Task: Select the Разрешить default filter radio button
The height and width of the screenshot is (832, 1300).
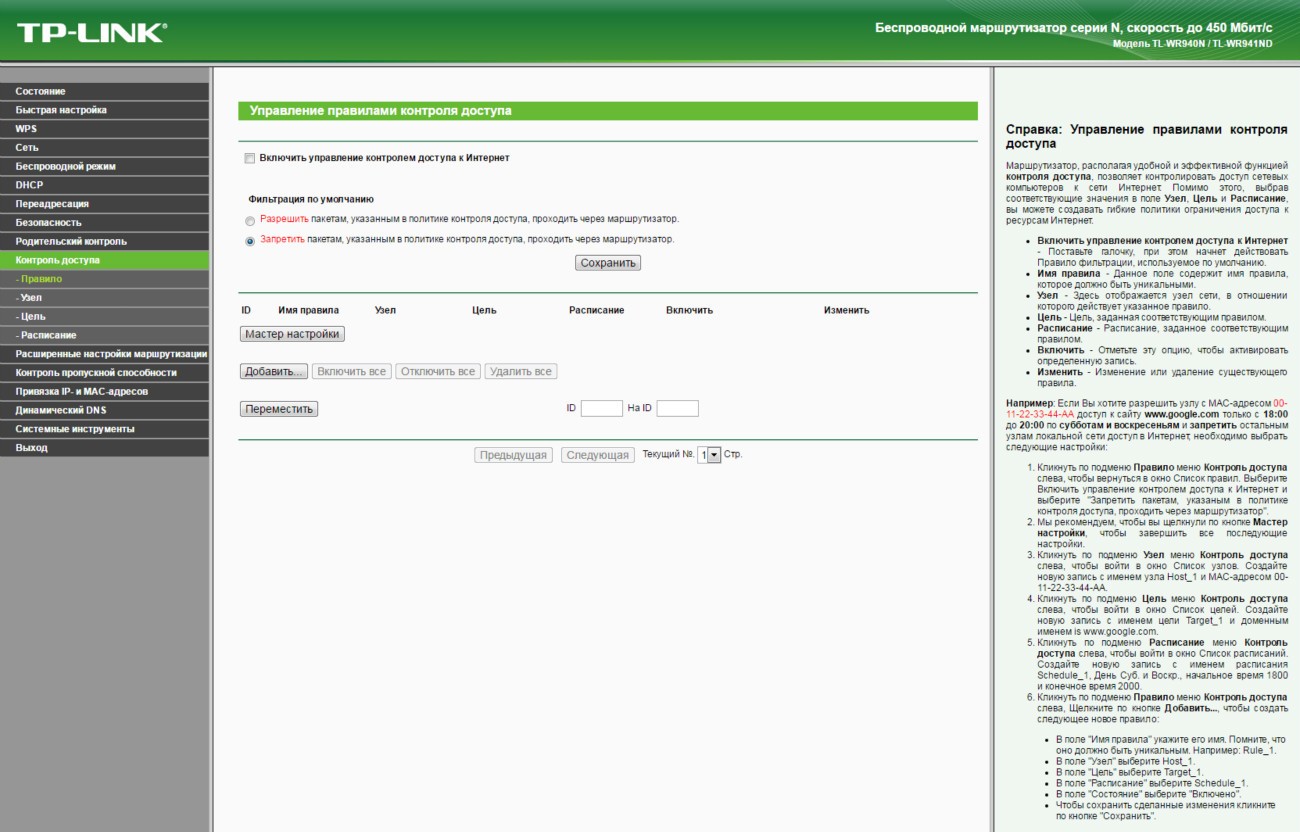Action: (250, 220)
